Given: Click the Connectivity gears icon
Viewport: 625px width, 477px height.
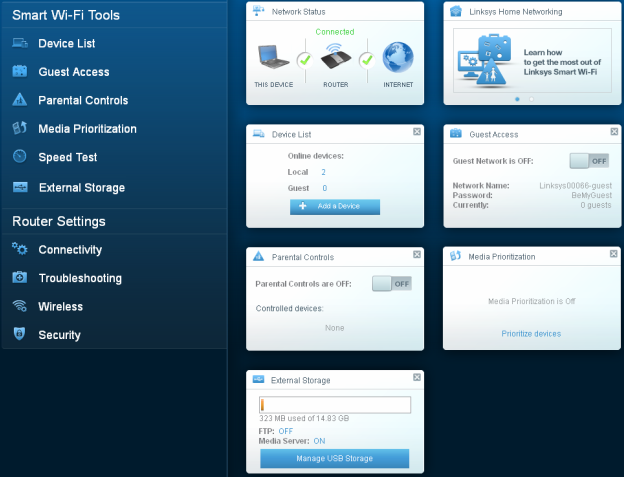Looking at the screenshot, I should (x=20, y=249).
